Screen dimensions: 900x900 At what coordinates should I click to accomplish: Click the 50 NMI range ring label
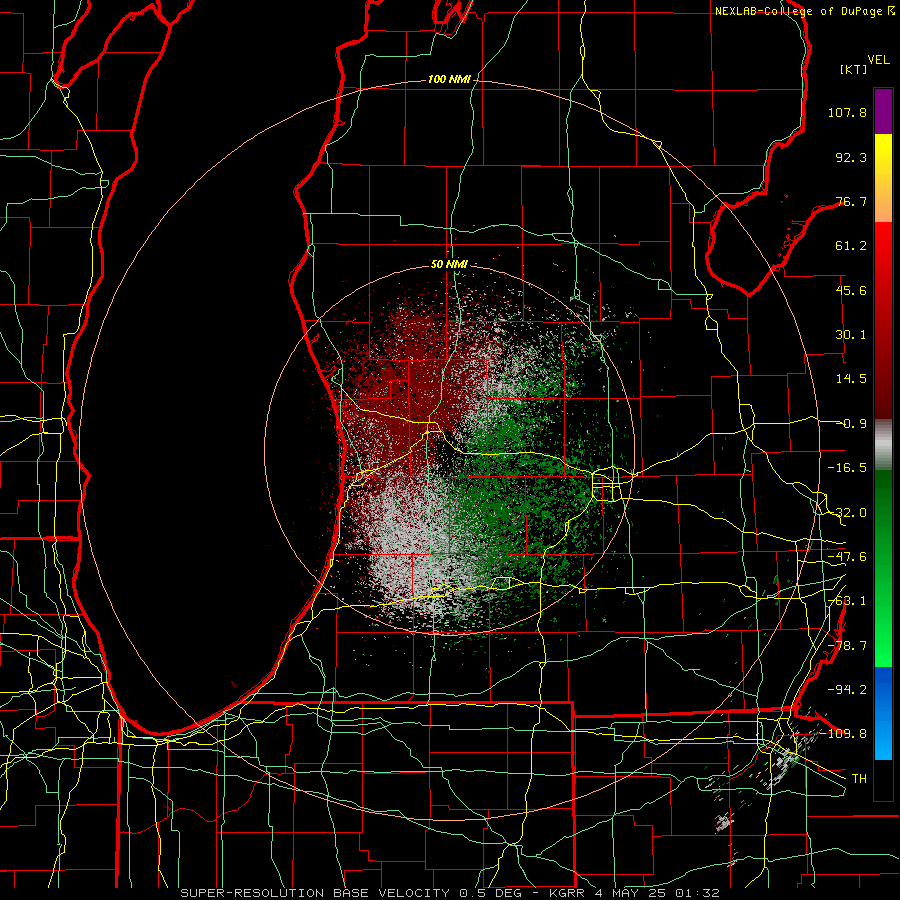[449, 265]
